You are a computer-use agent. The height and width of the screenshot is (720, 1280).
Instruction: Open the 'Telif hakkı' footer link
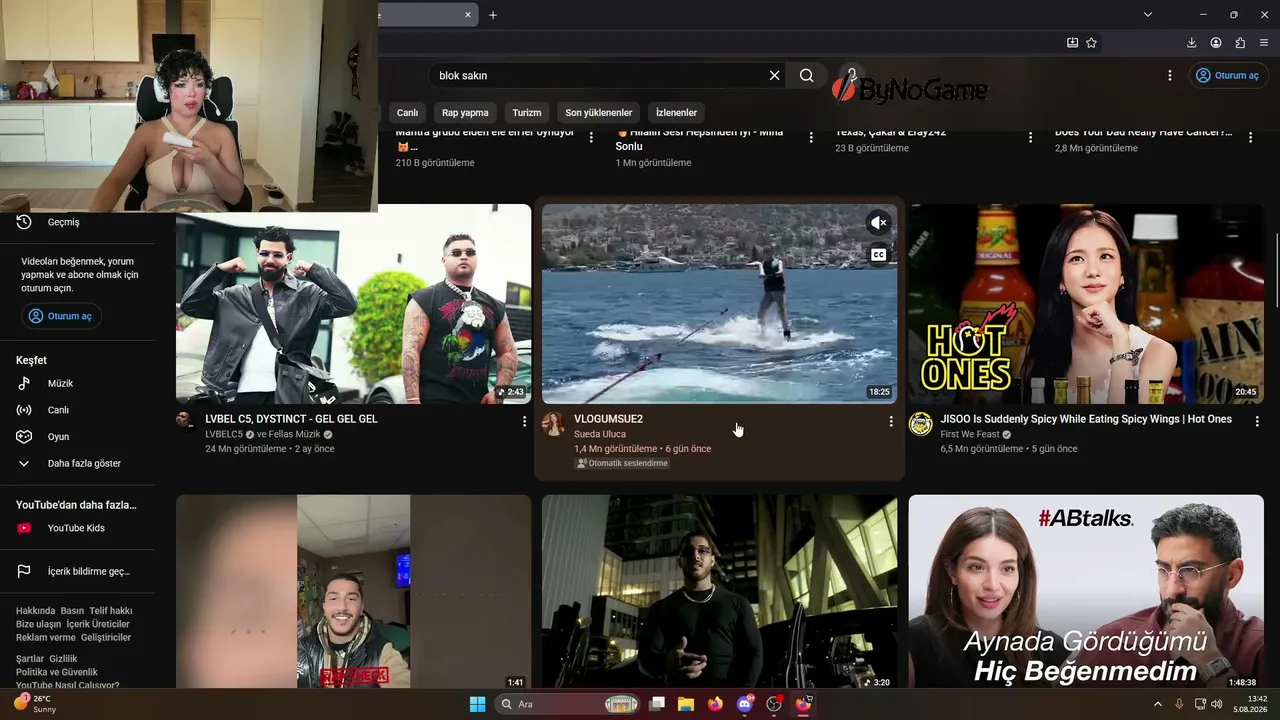click(x=110, y=611)
